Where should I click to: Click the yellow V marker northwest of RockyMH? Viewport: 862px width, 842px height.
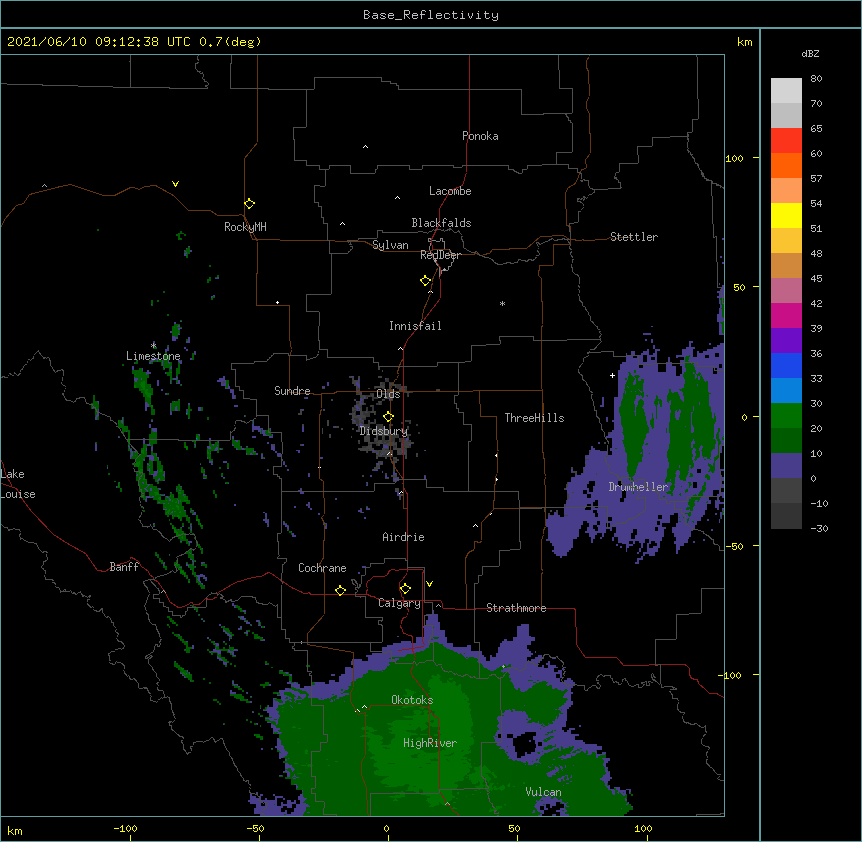175,184
